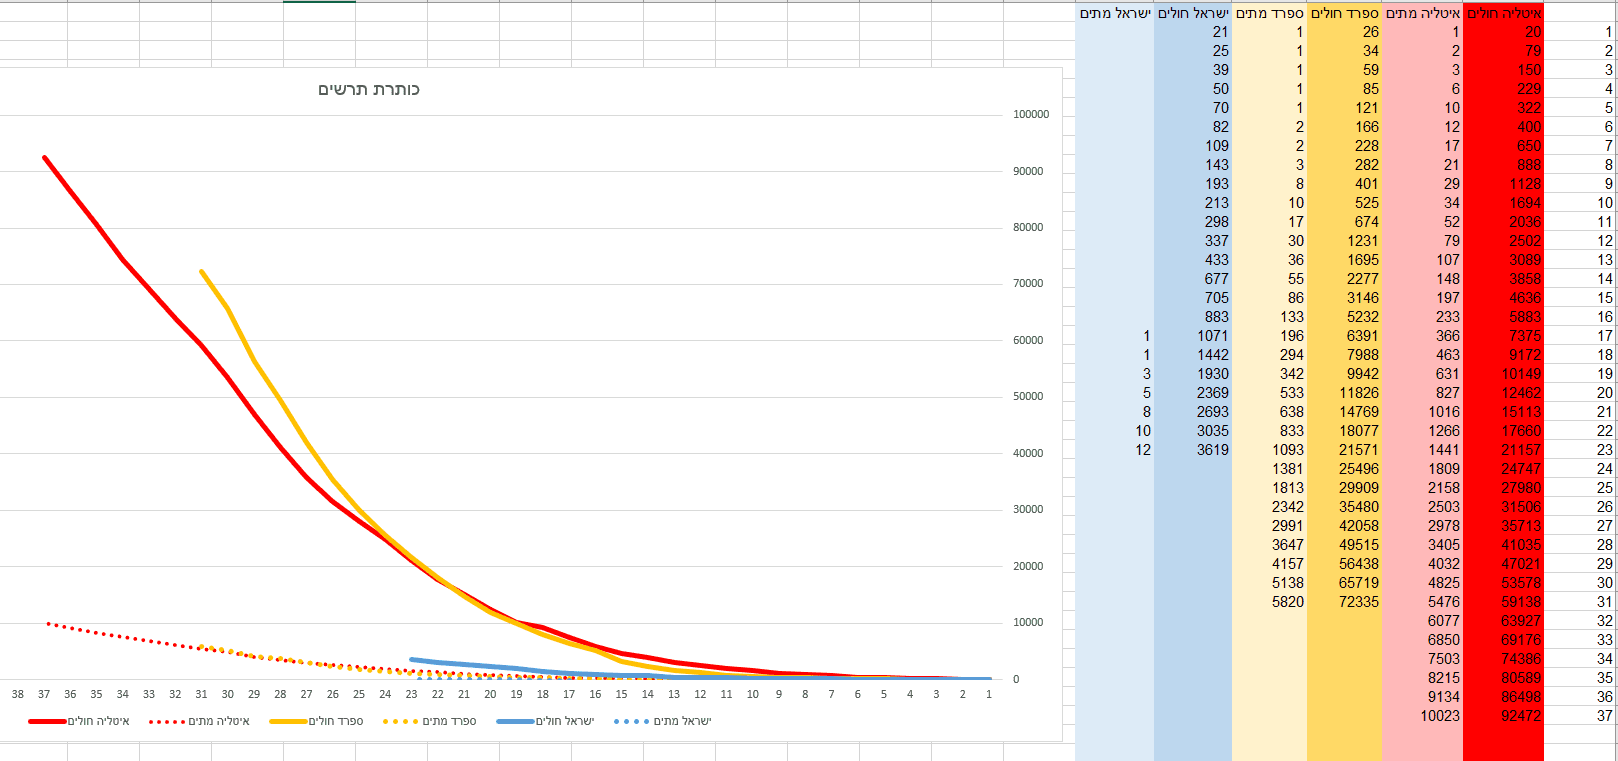Screen dimensions: 1618x761
Task: Select the cell containing 65719
Action: [x=1344, y=583]
